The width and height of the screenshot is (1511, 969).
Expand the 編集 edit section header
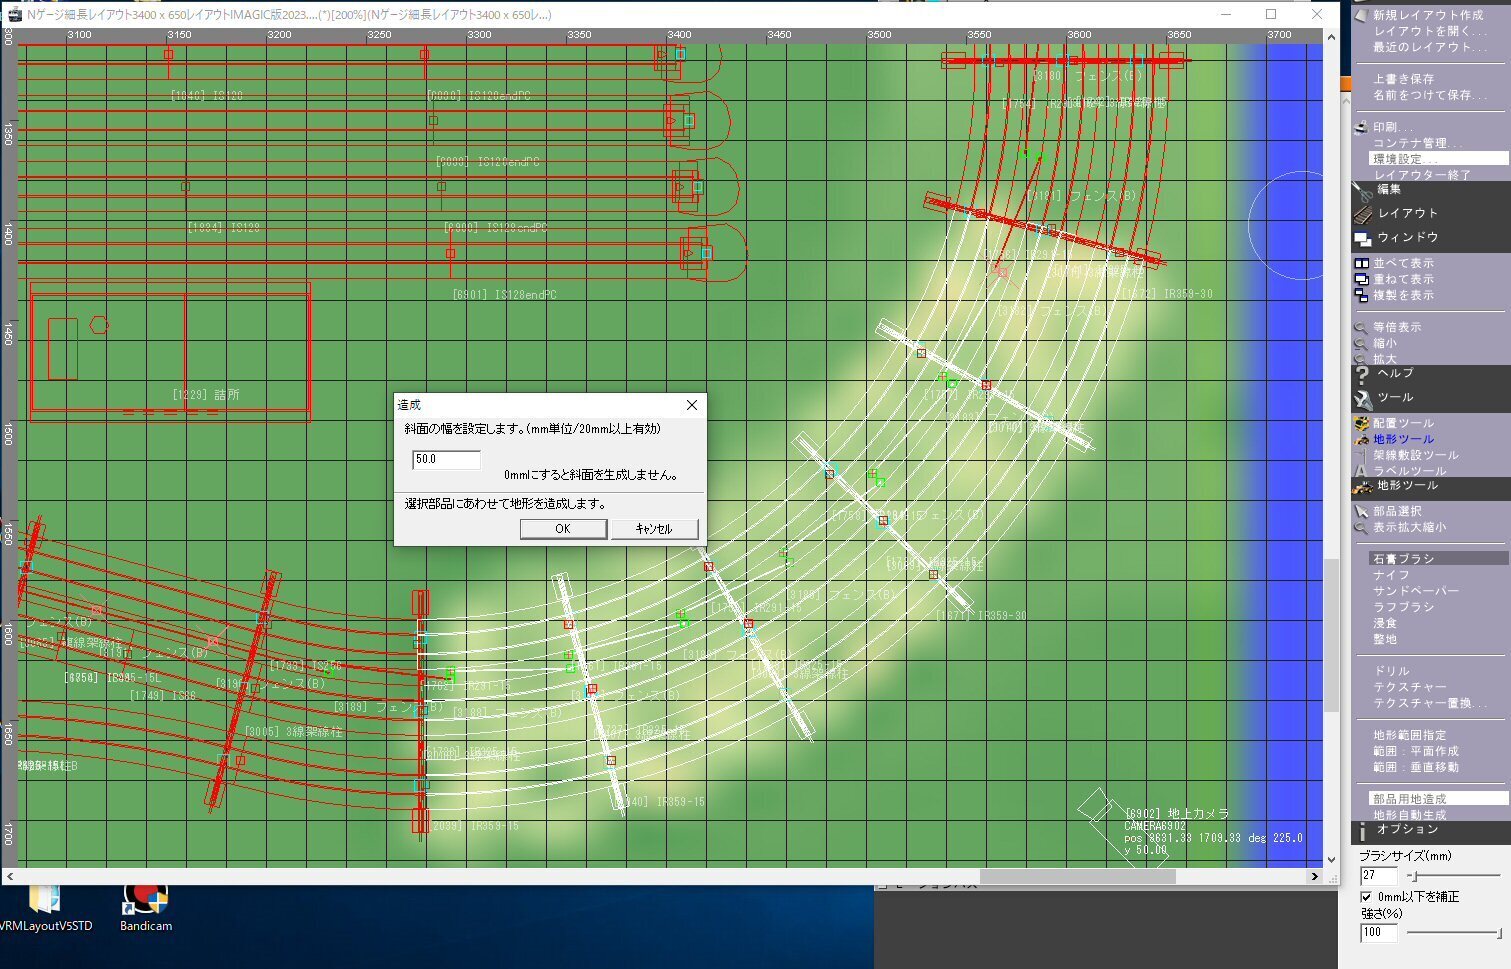click(1389, 189)
